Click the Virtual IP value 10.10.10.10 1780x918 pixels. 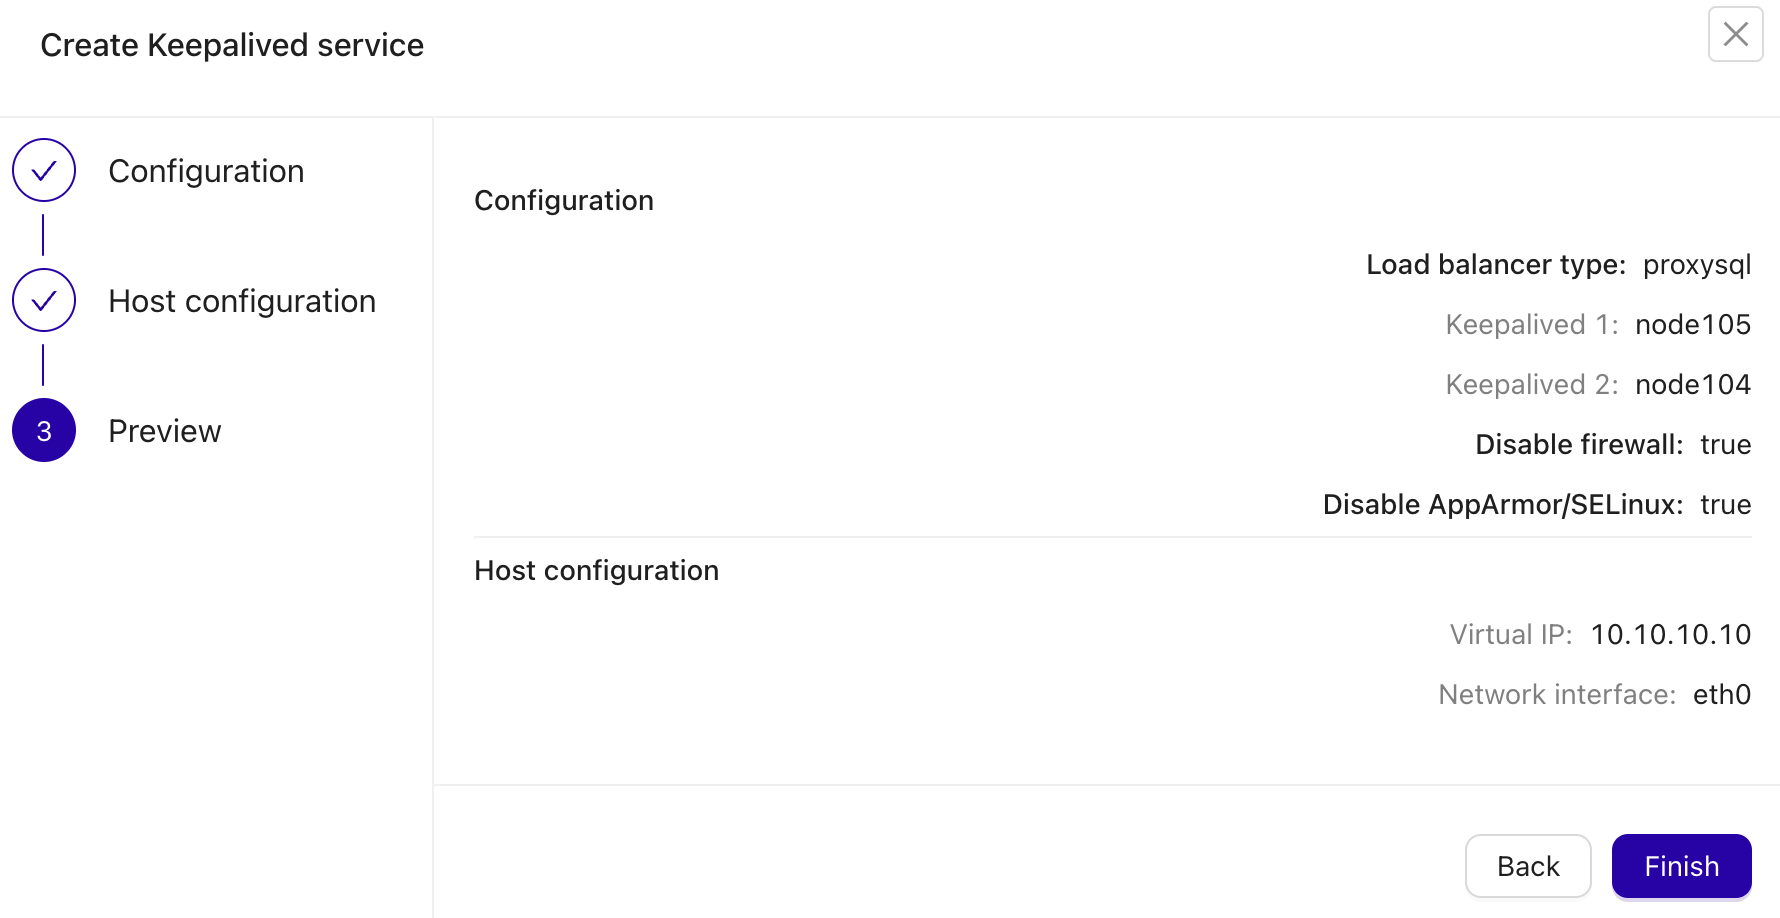[1670, 634]
